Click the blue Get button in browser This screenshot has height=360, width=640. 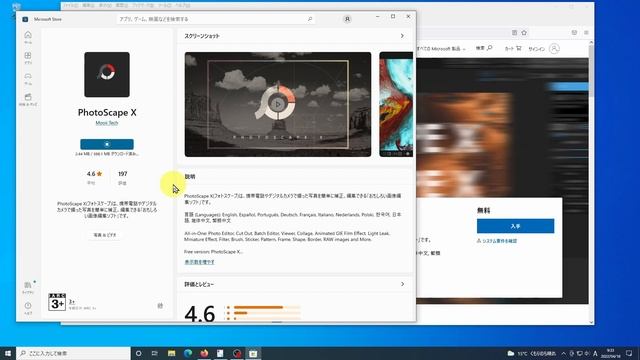point(516,226)
